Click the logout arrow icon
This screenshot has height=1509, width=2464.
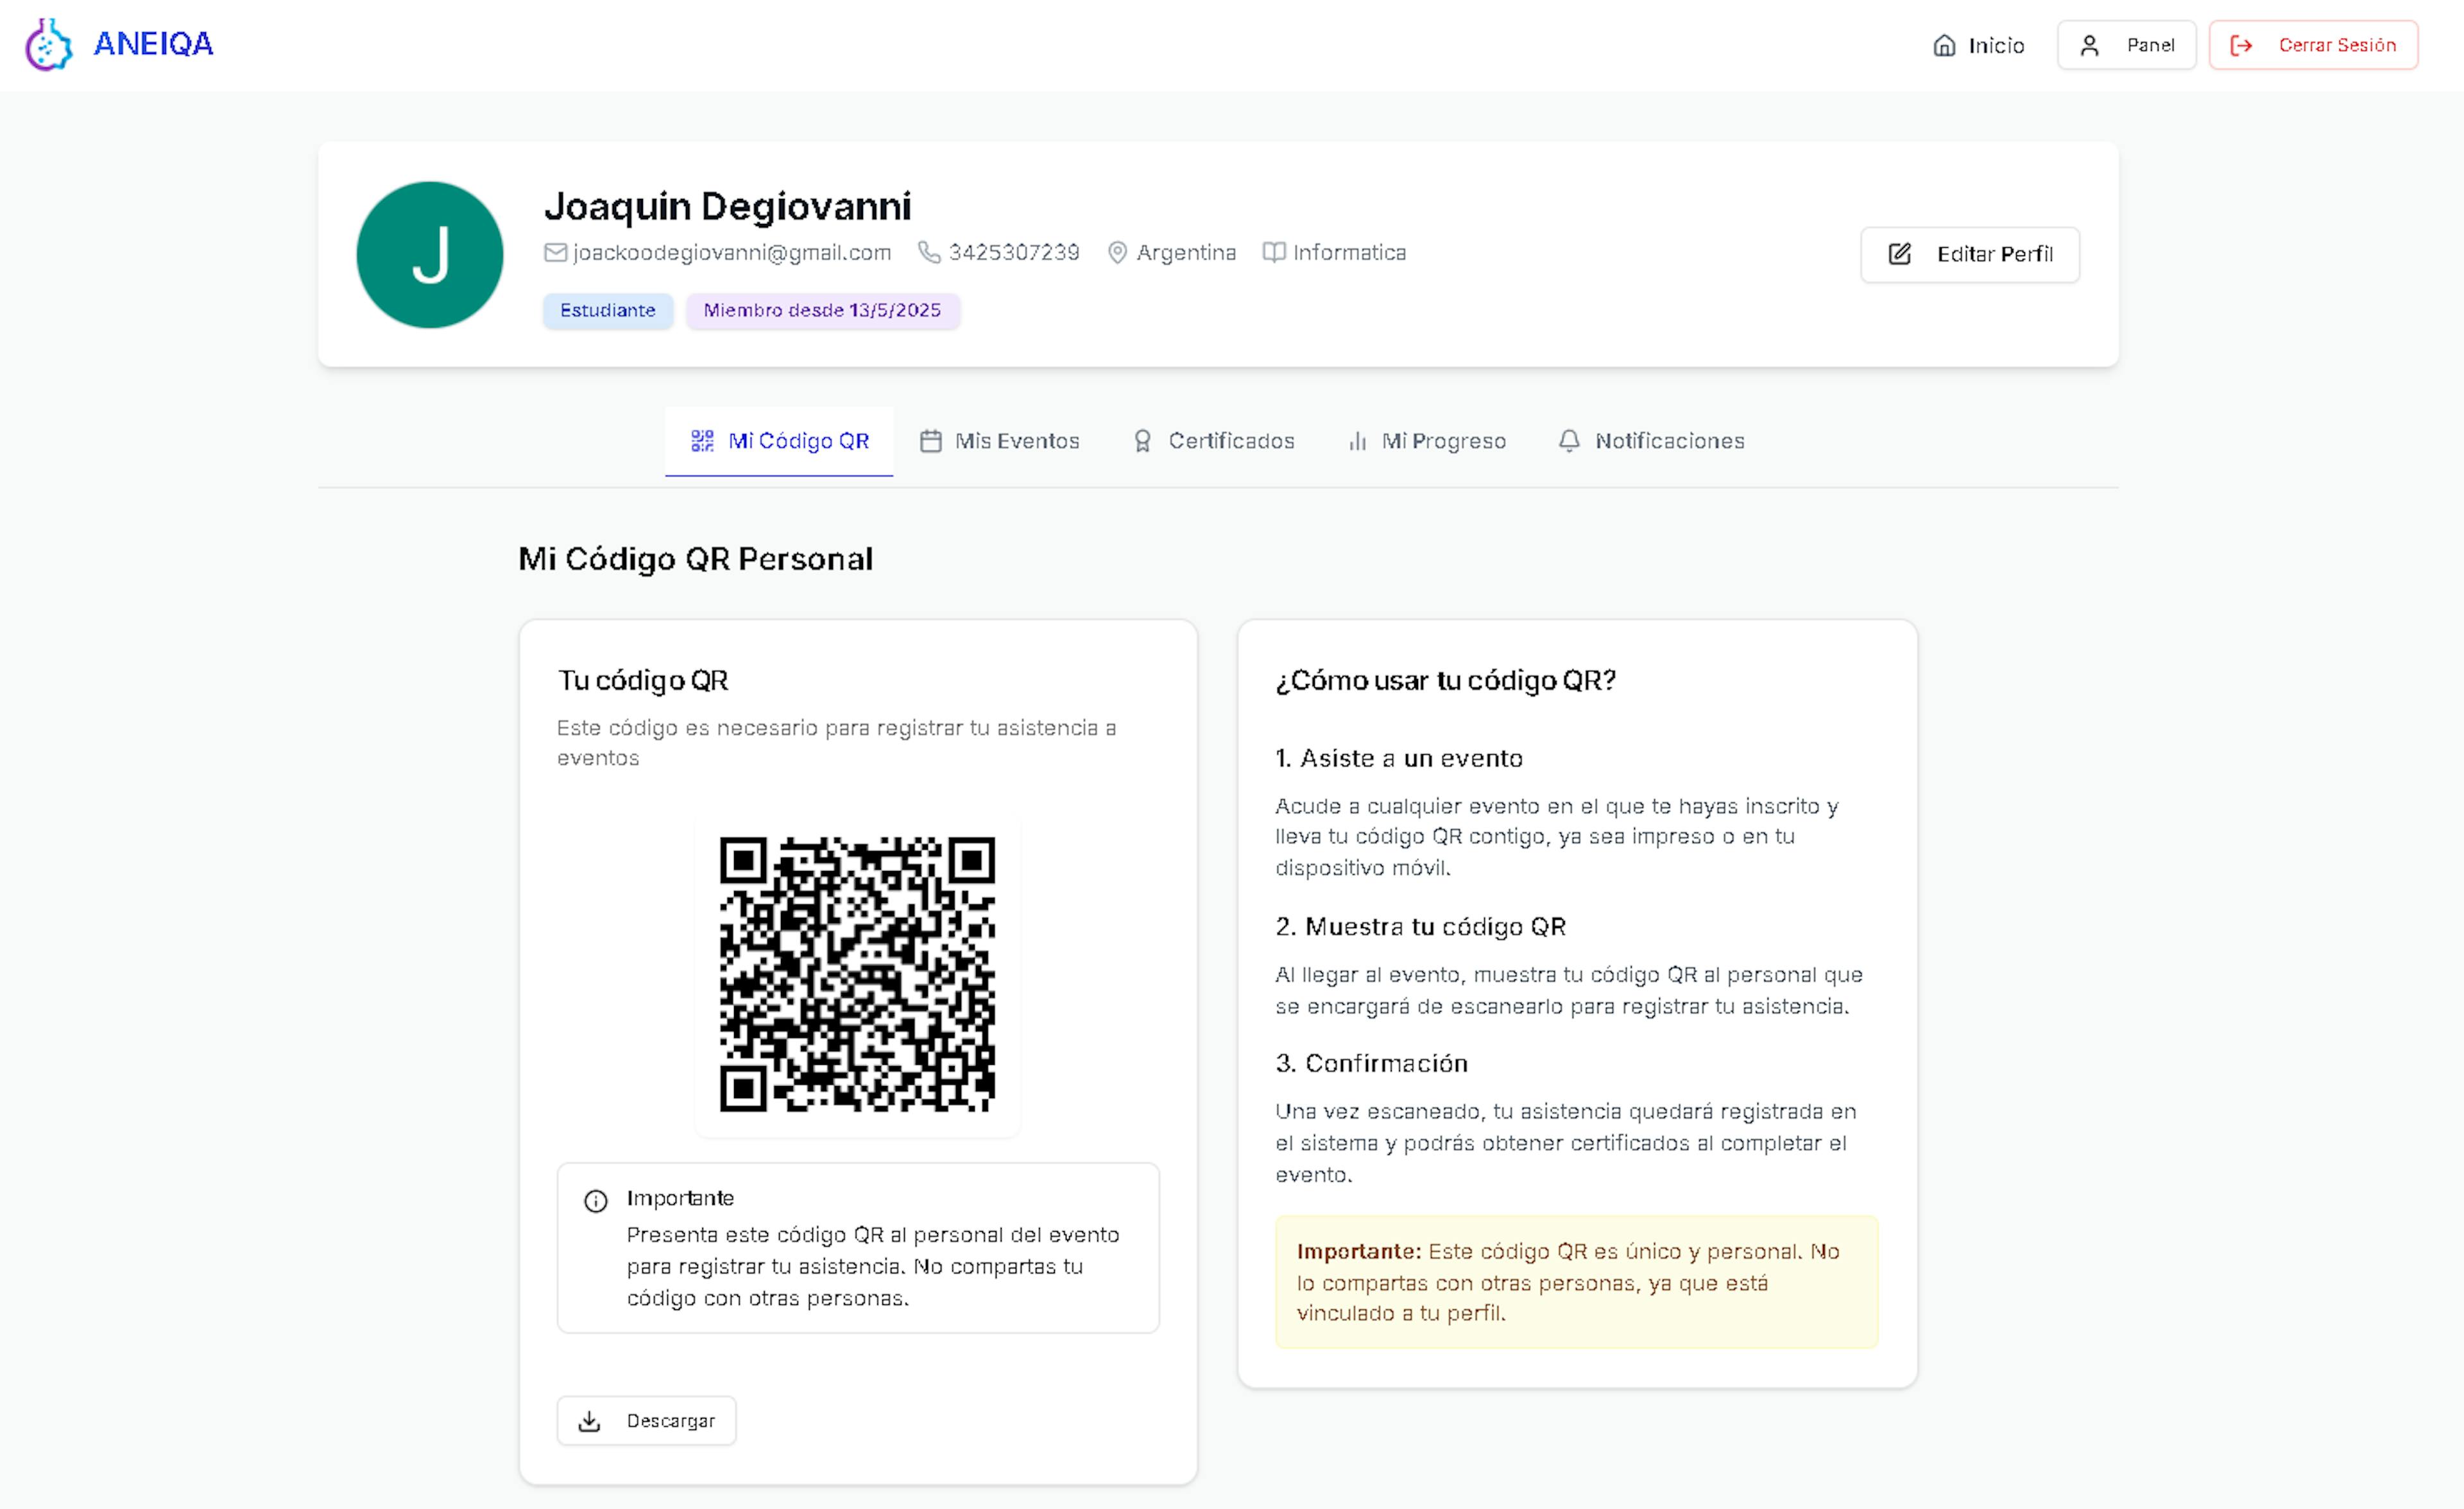2241,46
